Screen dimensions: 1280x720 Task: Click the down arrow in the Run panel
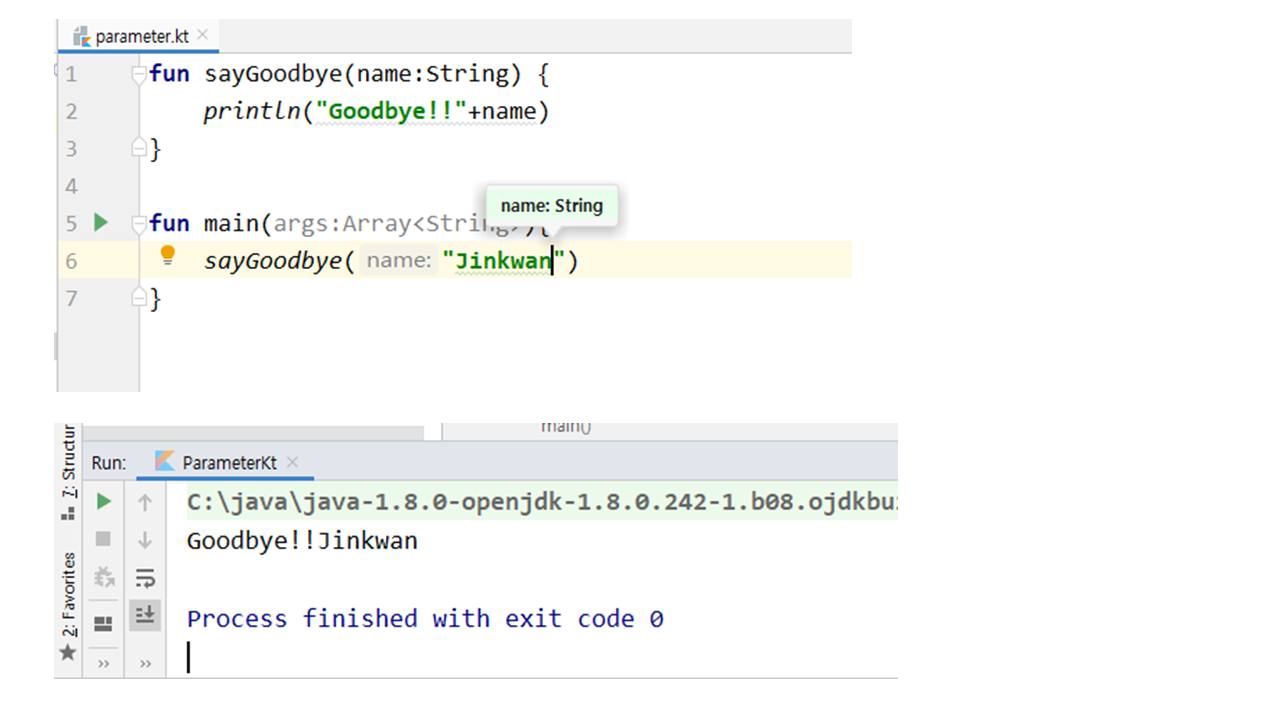click(x=145, y=540)
